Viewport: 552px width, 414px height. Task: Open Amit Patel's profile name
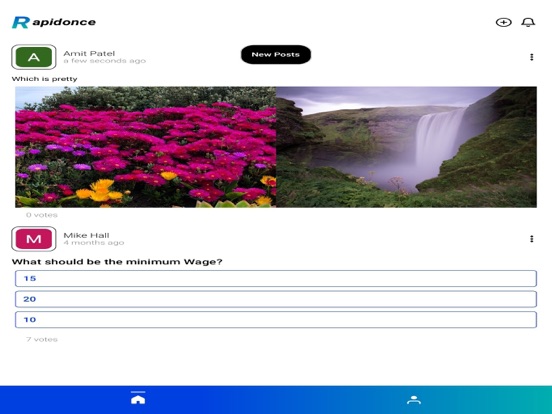click(89, 54)
